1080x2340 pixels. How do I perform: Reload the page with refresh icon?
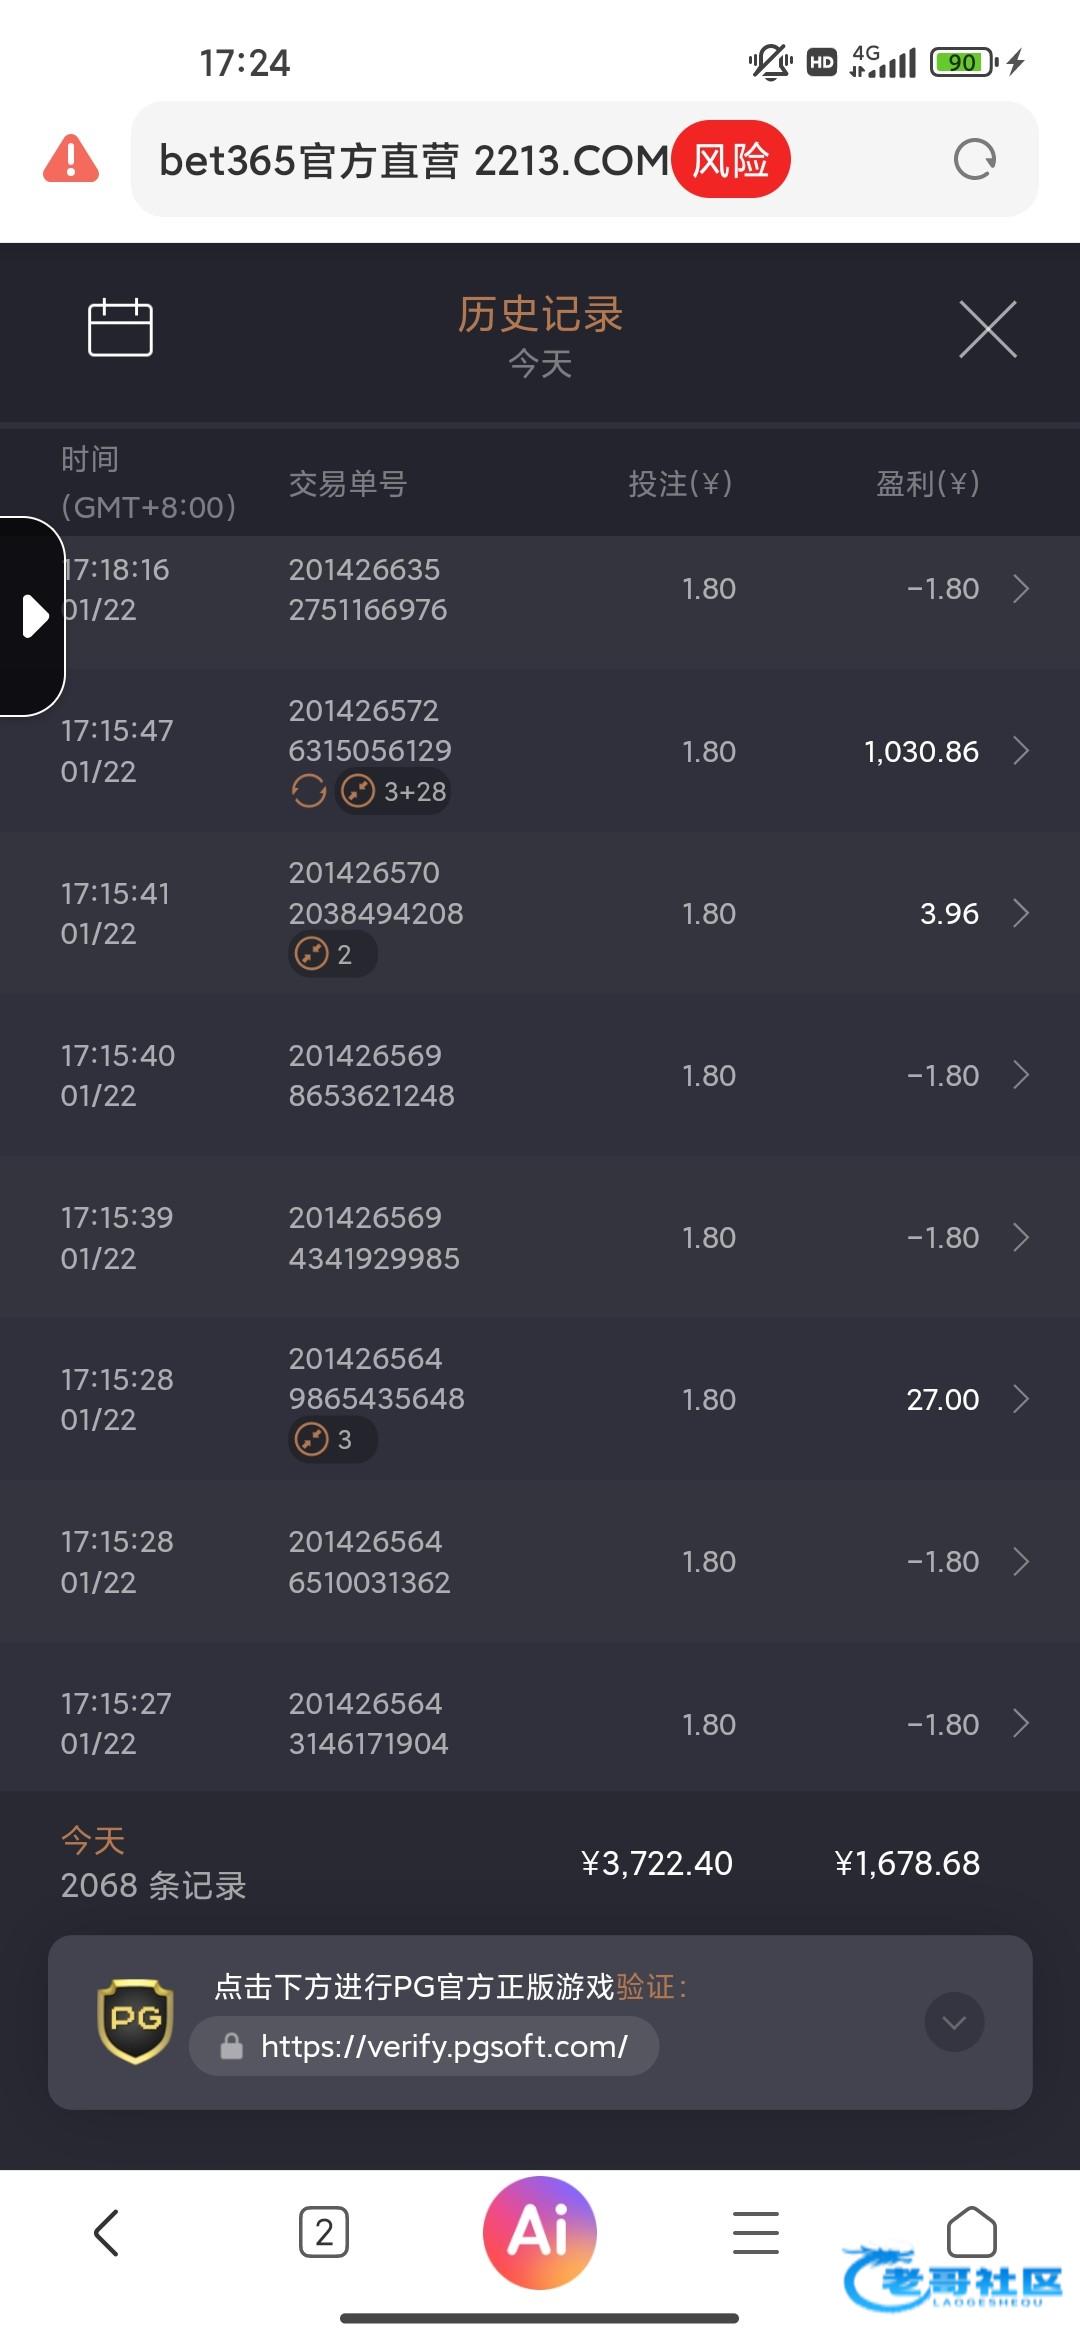point(974,160)
